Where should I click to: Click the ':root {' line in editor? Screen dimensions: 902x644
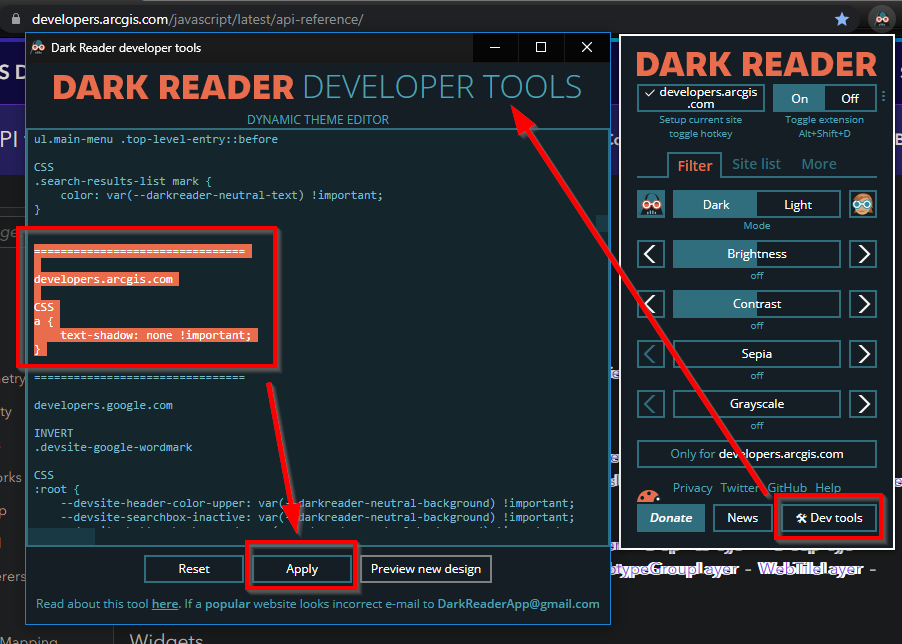click(56, 489)
